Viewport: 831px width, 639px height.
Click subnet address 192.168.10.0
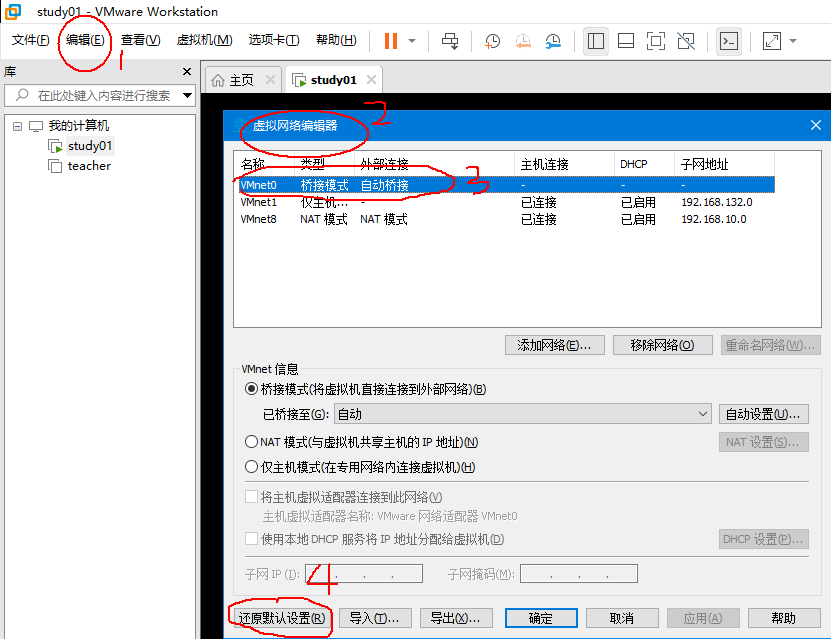tap(714, 219)
